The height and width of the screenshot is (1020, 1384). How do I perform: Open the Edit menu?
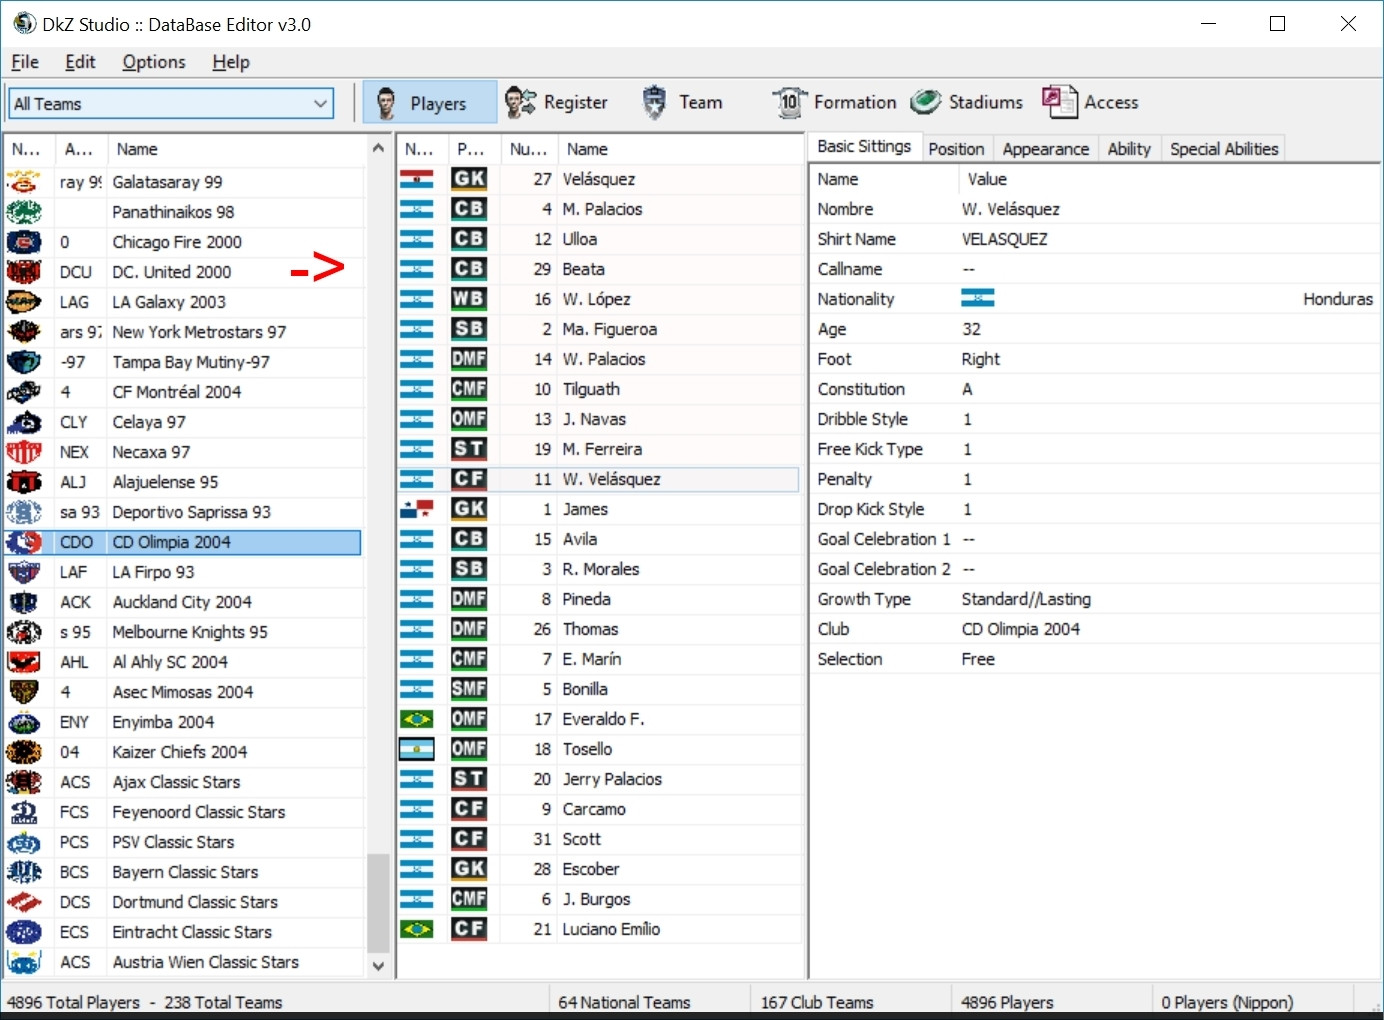[x=80, y=62]
